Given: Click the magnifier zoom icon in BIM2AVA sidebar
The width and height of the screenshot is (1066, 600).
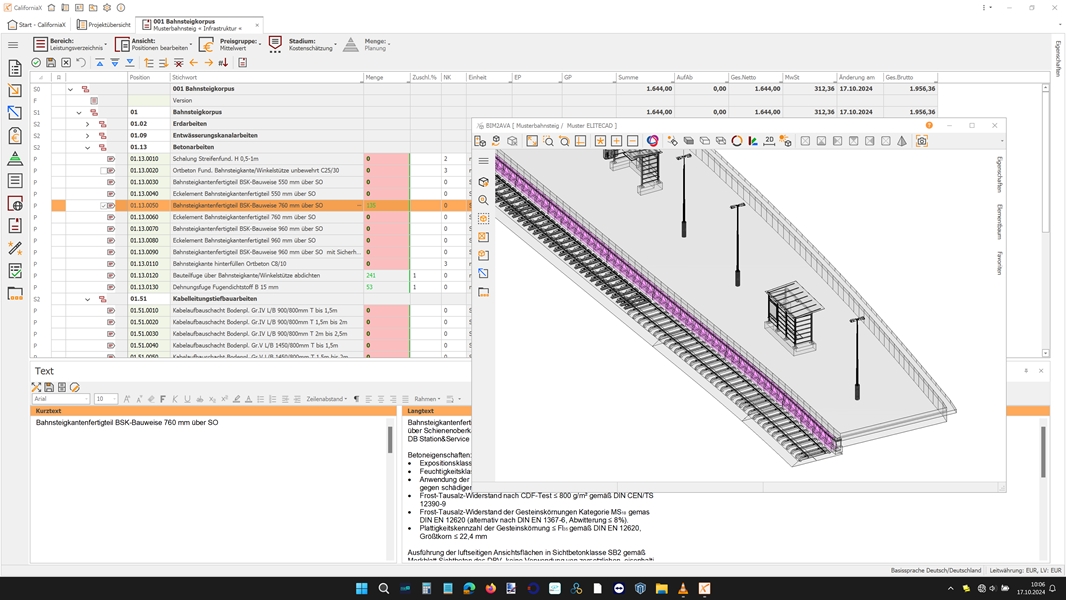Looking at the screenshot, I should tap(484, 200).
